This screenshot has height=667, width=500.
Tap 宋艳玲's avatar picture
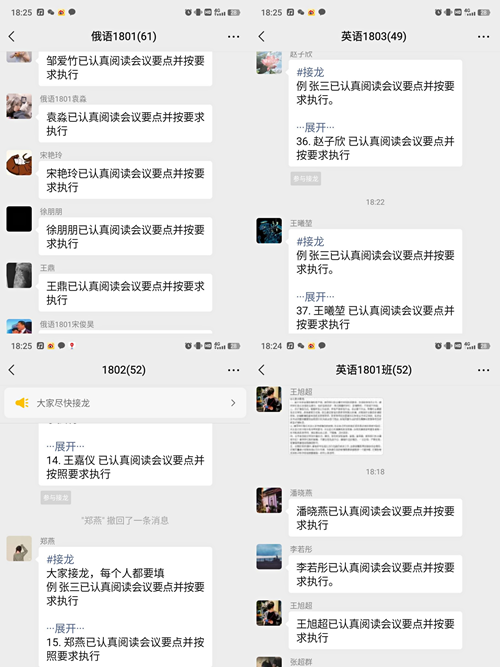pyautogui.click(x=19, y=162)
